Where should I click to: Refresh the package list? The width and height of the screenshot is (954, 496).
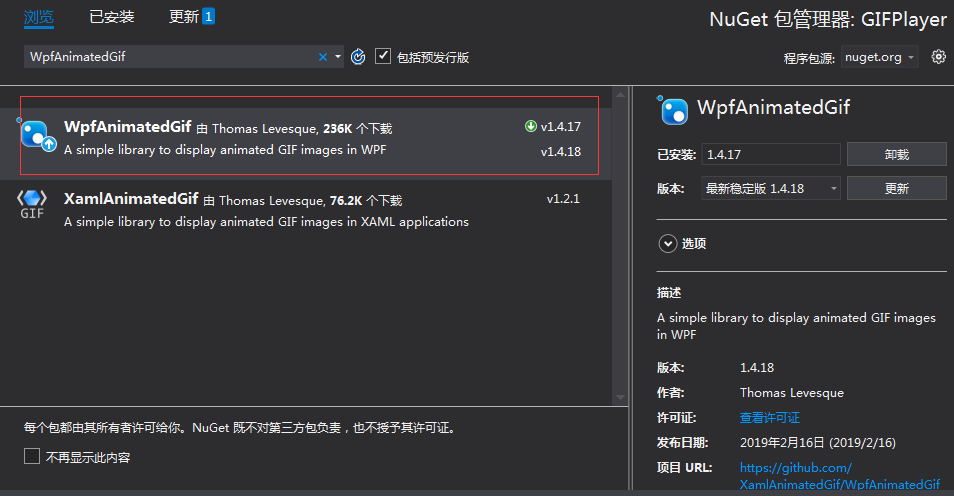(358, 57)
